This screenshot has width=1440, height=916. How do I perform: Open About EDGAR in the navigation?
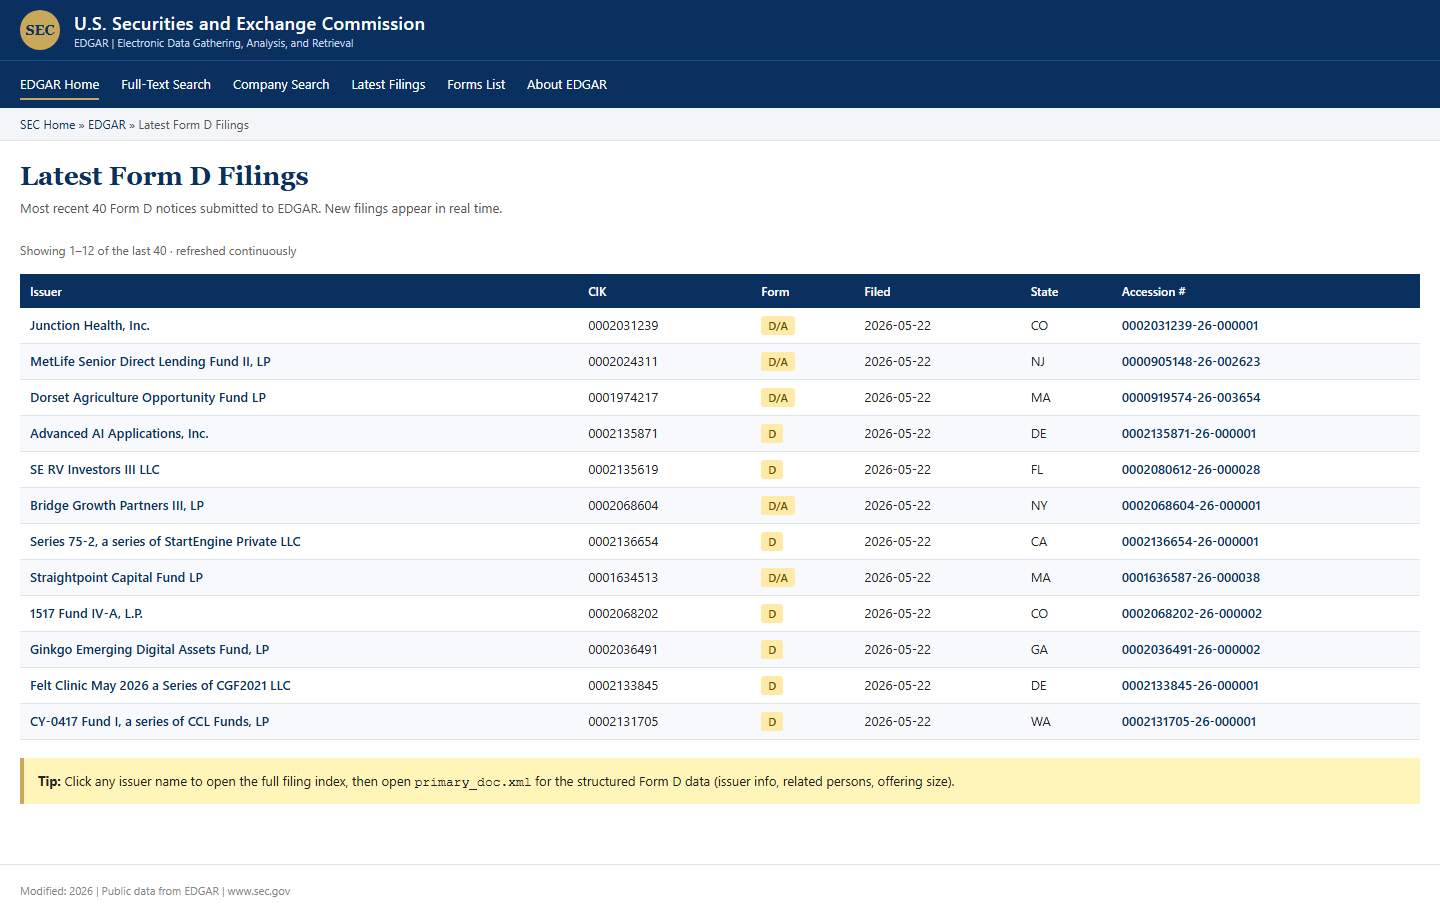coord(567,85)
